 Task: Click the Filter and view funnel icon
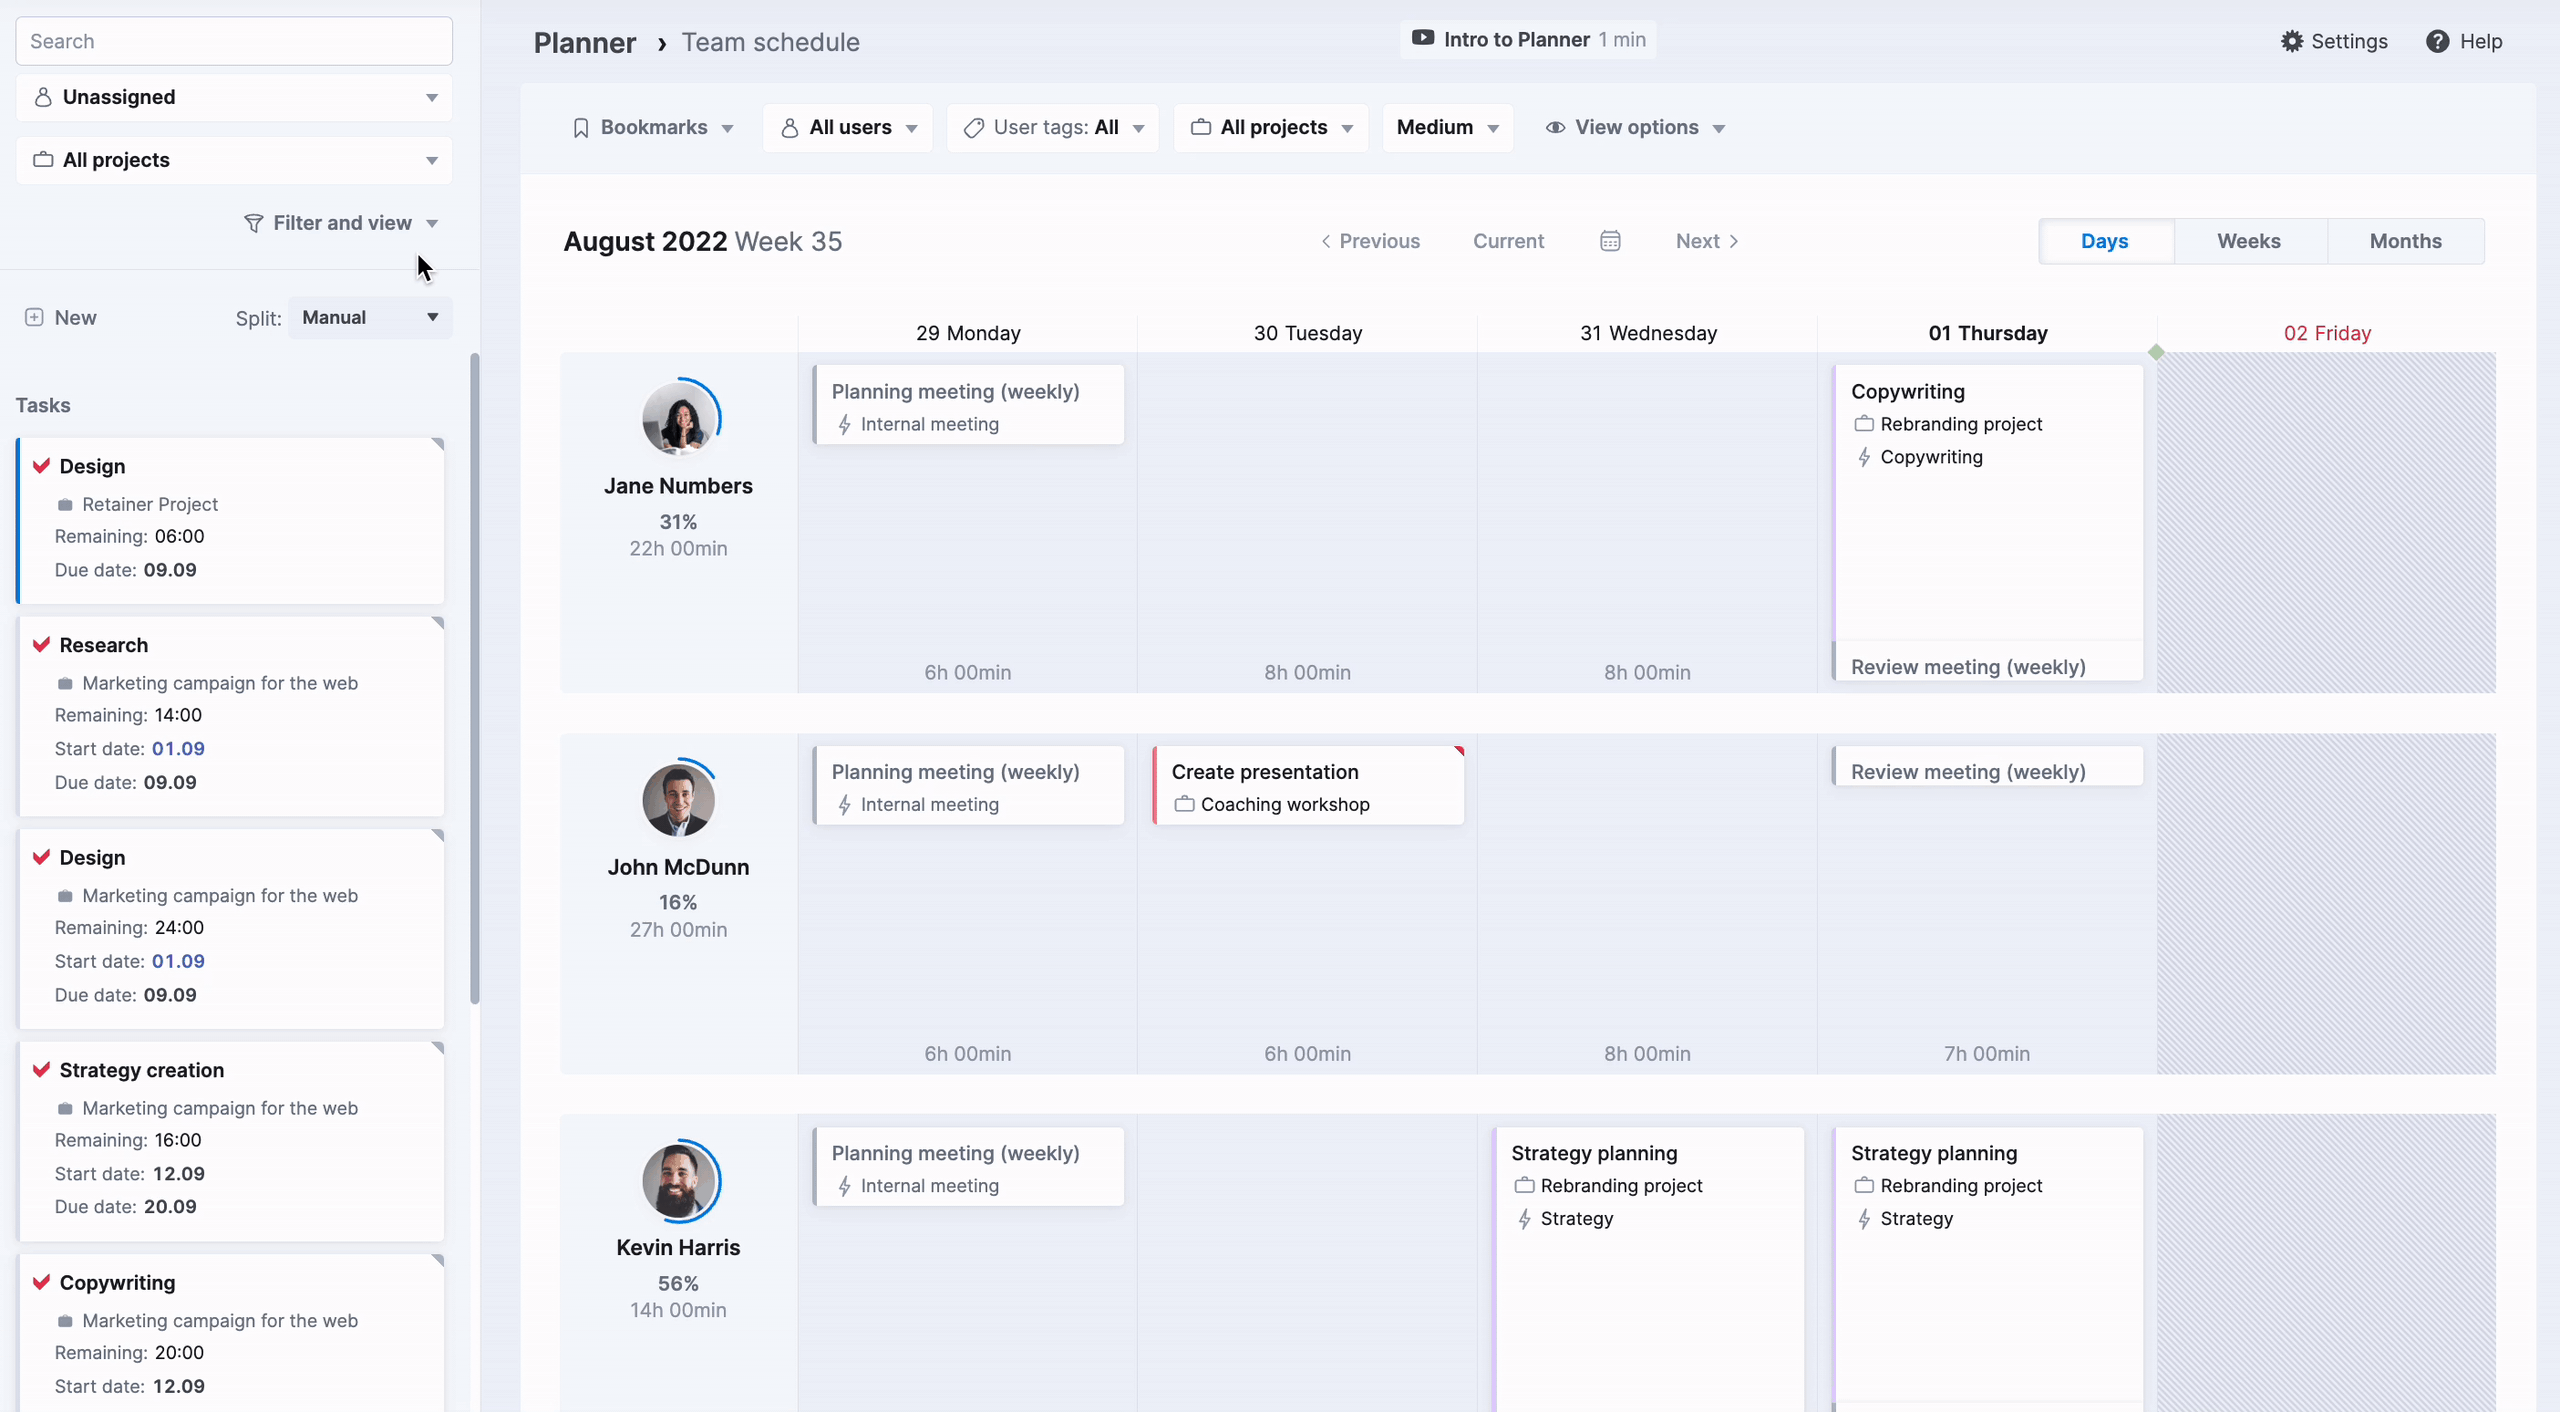(x=254, y=223)
